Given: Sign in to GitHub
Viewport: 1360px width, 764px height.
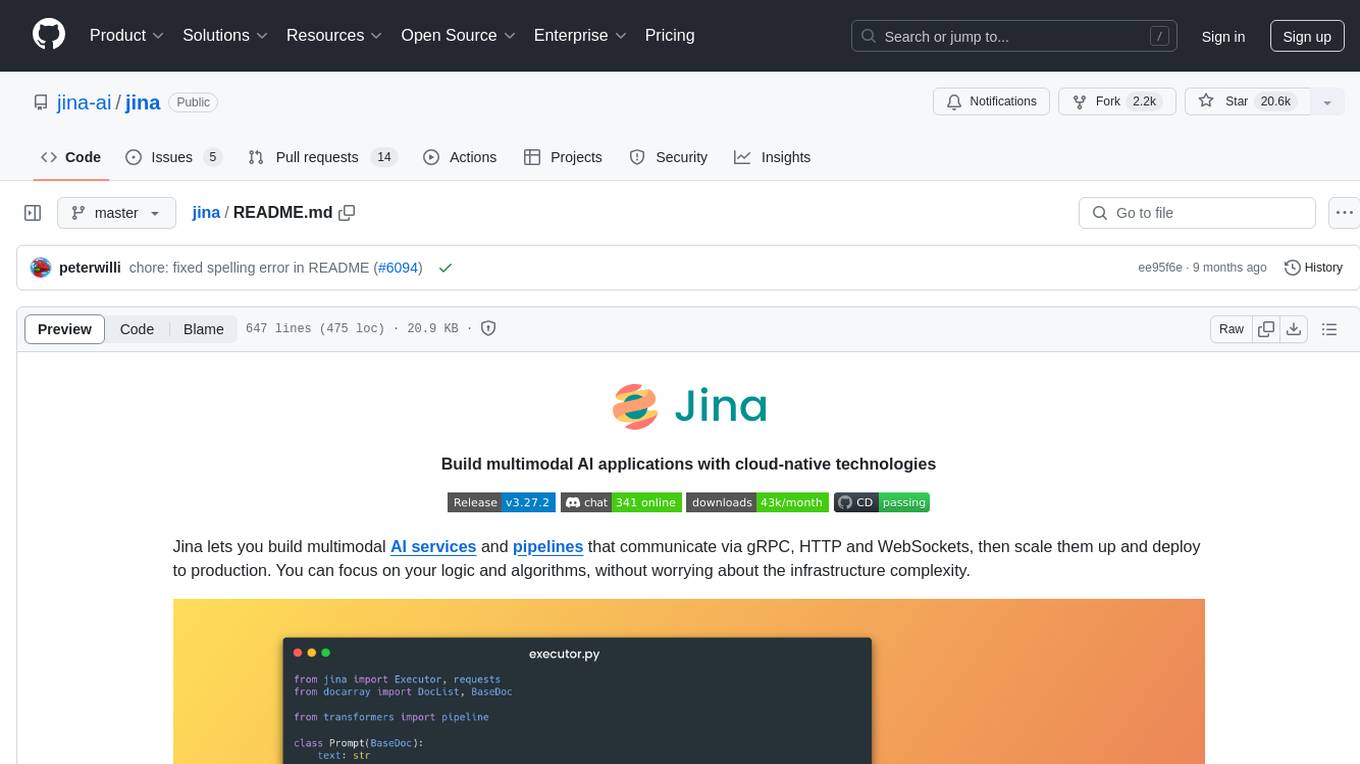Looking at the screenshot, I should pos(1223,36).
